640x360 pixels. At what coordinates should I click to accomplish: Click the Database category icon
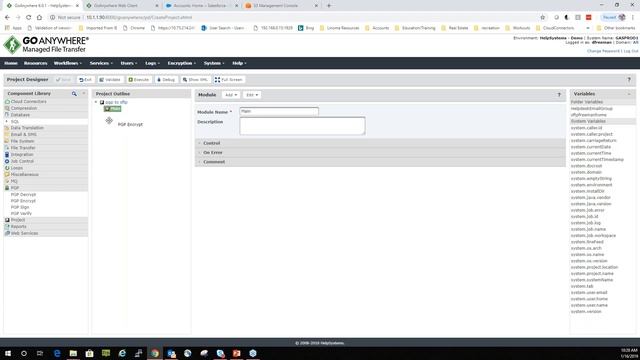(7, 115)
